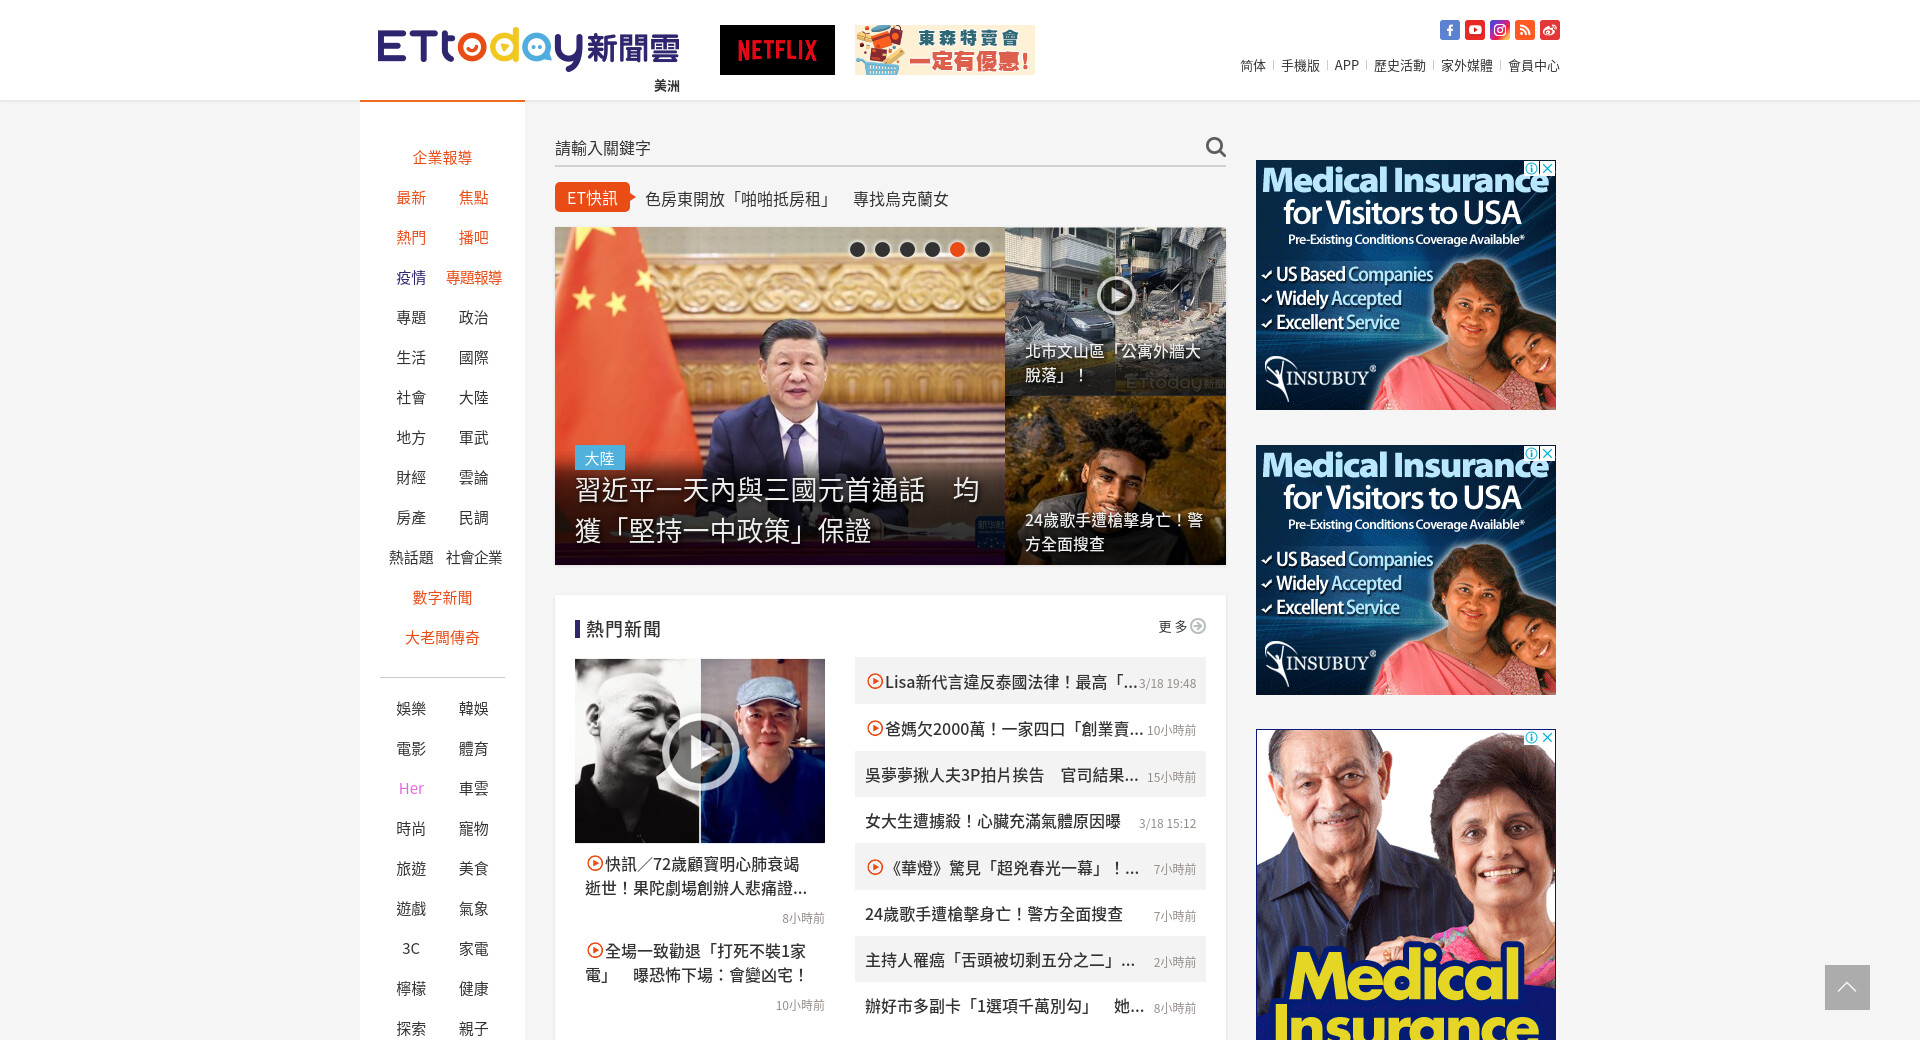Screen dimensions: 1920x1040
Task: Read 主持人罹癌 article
Action: [x=1000, y=960]
